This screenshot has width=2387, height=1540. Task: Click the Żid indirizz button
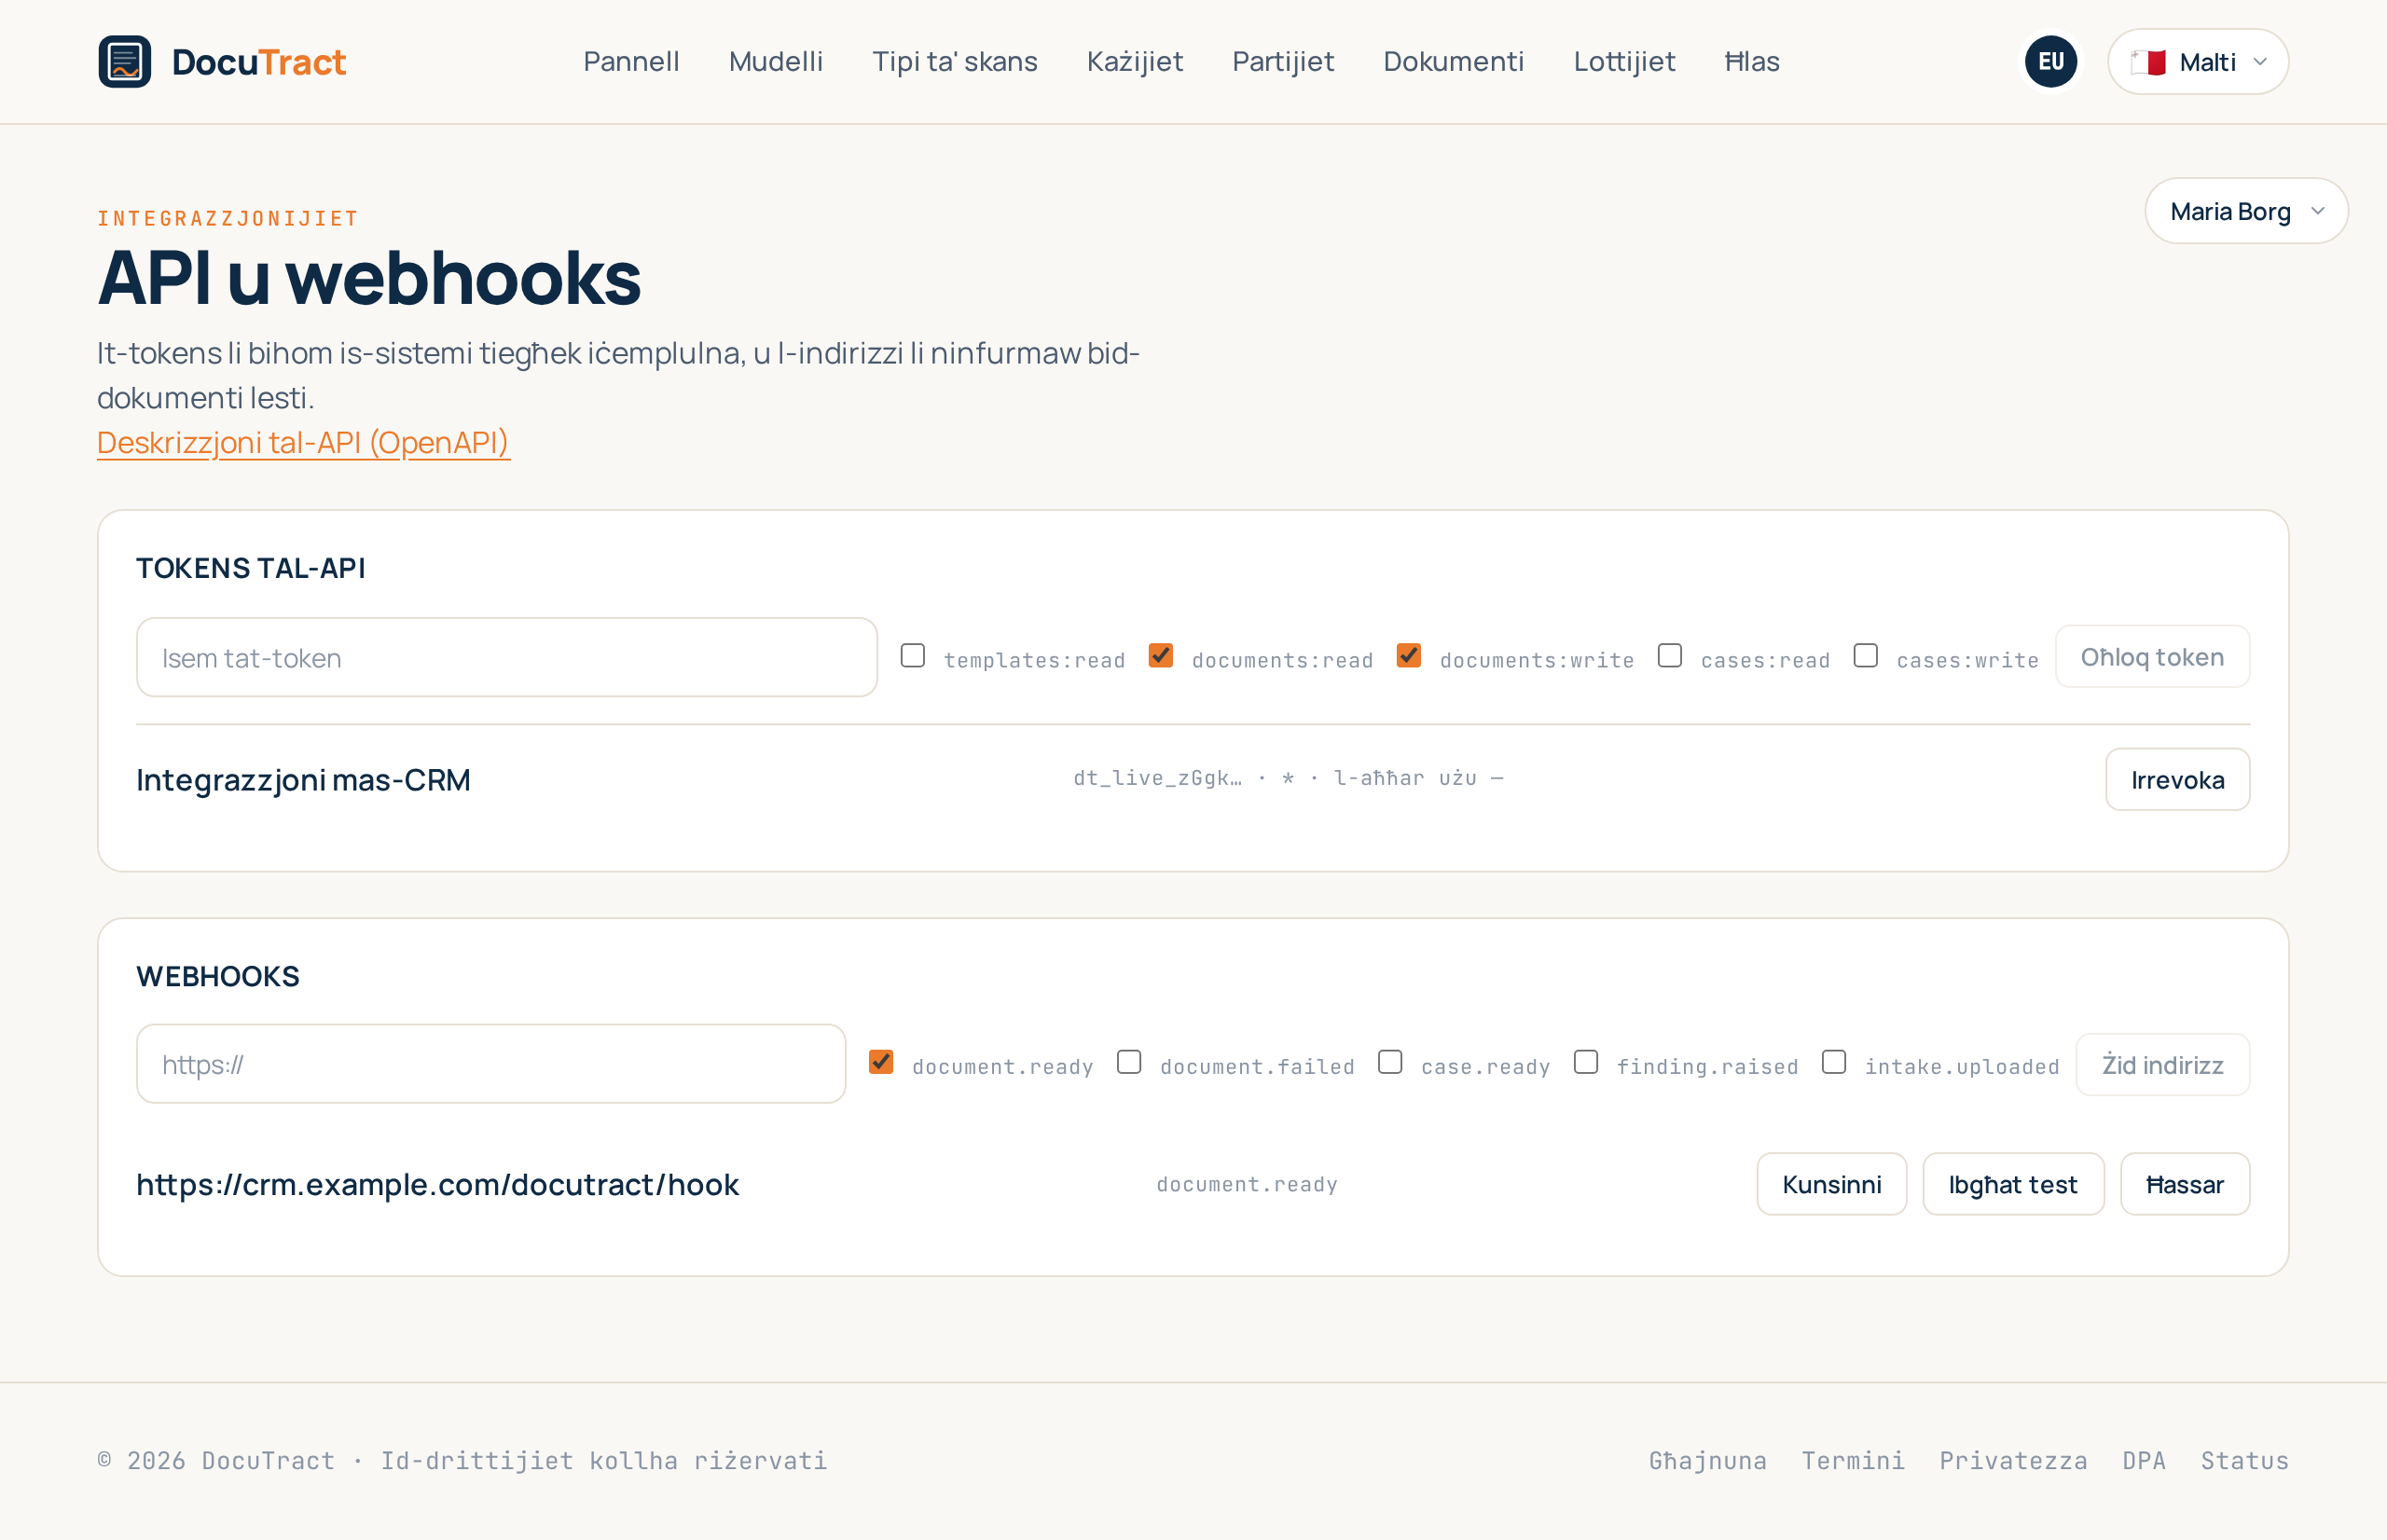[x=2162, y=1064]
